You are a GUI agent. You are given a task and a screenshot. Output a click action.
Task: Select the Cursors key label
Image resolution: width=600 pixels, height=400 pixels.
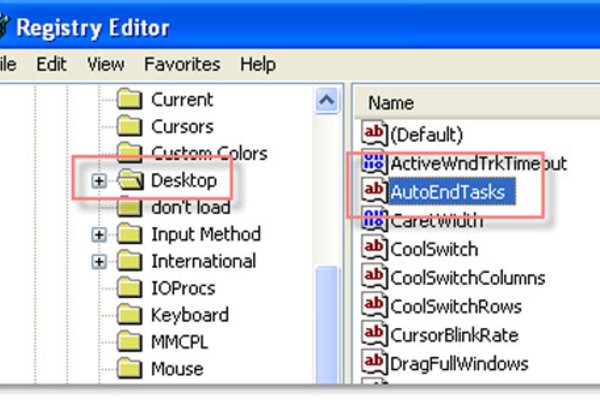tap(182, 127)
